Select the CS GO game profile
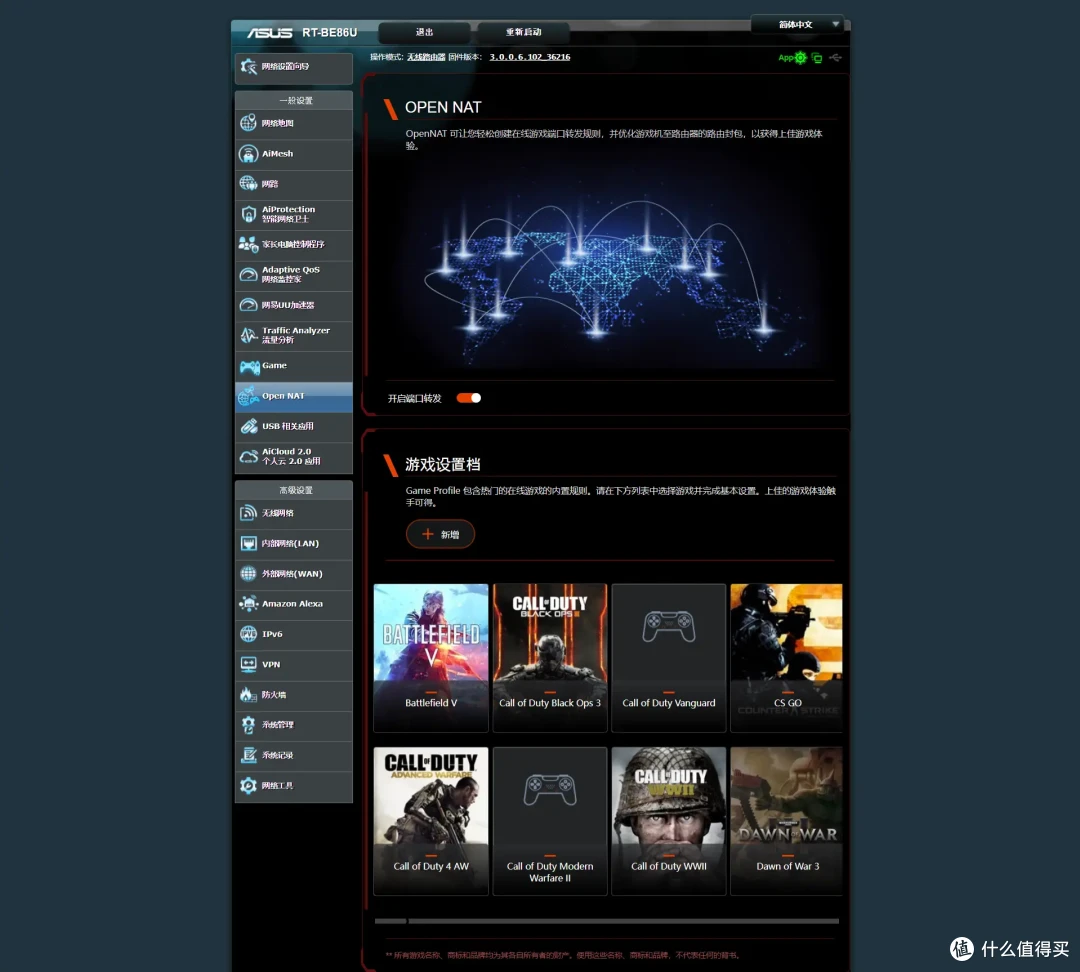 [x=787, y=658]
